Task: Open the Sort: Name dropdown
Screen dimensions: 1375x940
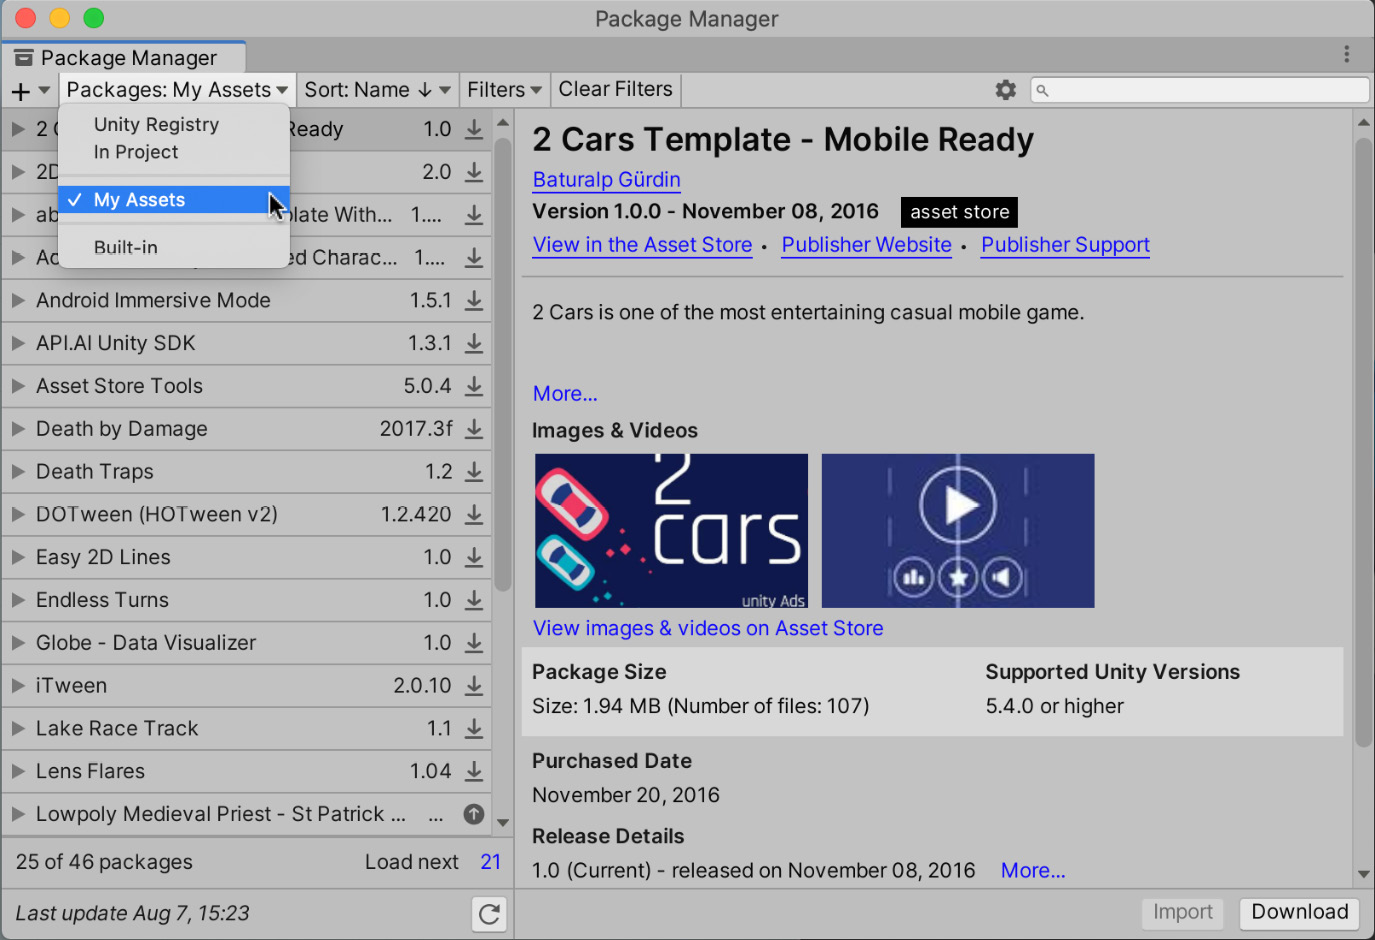Action: tap(377, 90)
